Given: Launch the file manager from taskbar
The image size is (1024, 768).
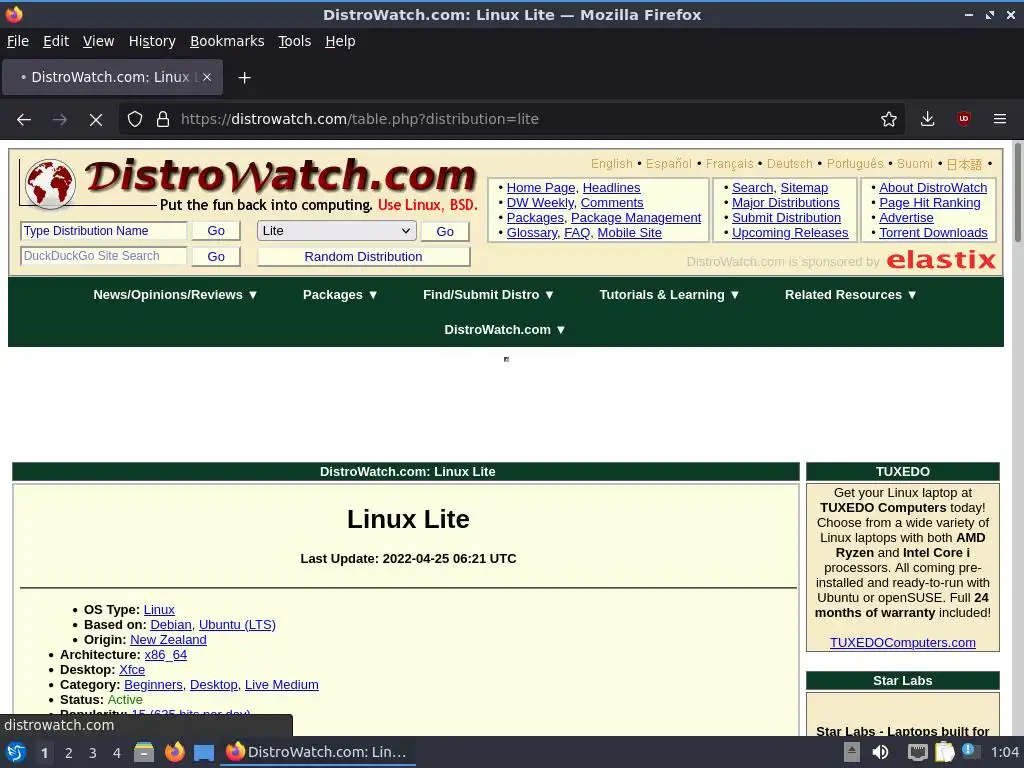Looking at the screenshot, I should click(144, 752).
